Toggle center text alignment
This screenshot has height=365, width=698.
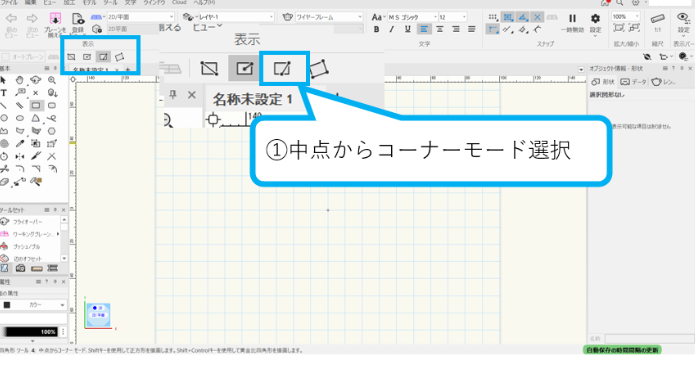click(440, 29)
